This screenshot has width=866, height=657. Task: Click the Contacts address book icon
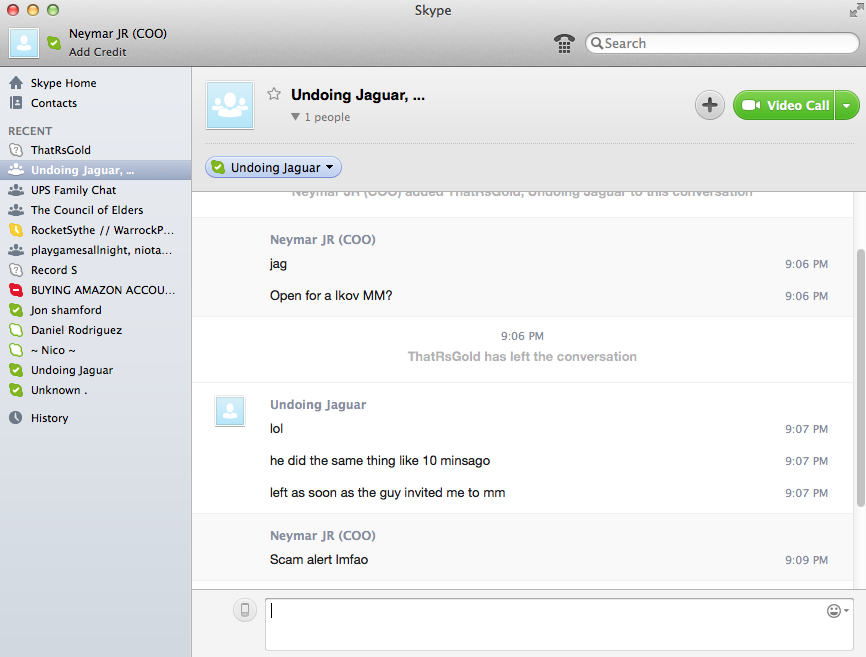(x=16, y=103)
